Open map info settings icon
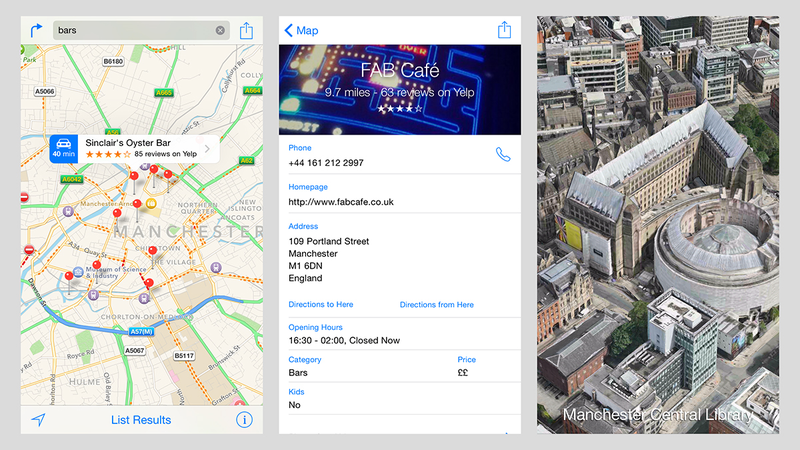 244,419
